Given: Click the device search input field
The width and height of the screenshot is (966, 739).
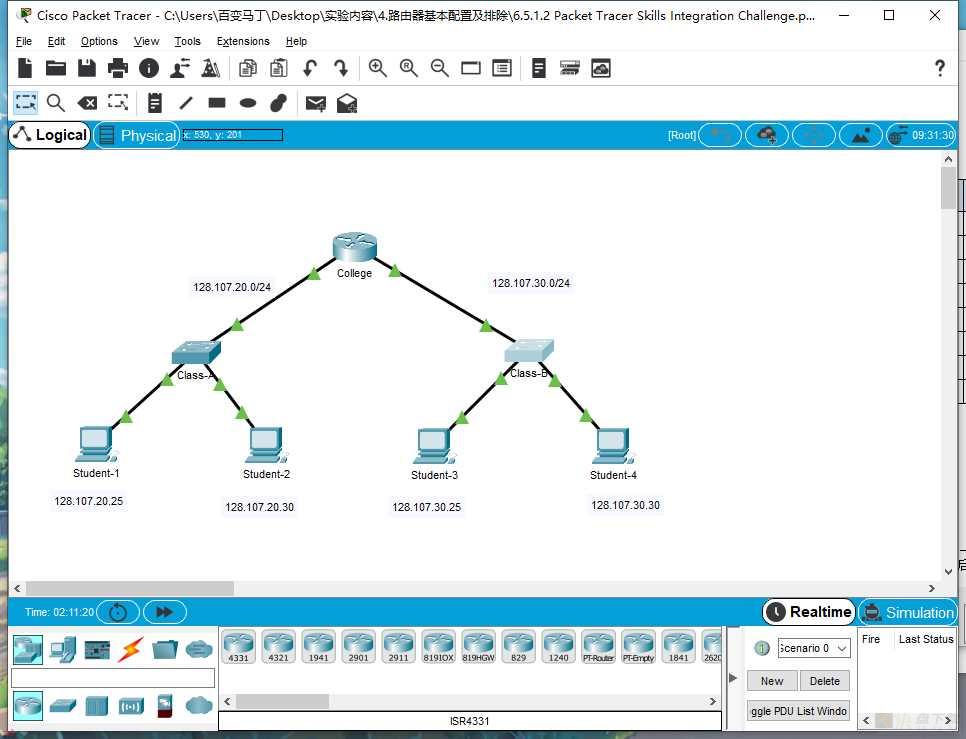Looking at the screenshot, I should (113, 678).
